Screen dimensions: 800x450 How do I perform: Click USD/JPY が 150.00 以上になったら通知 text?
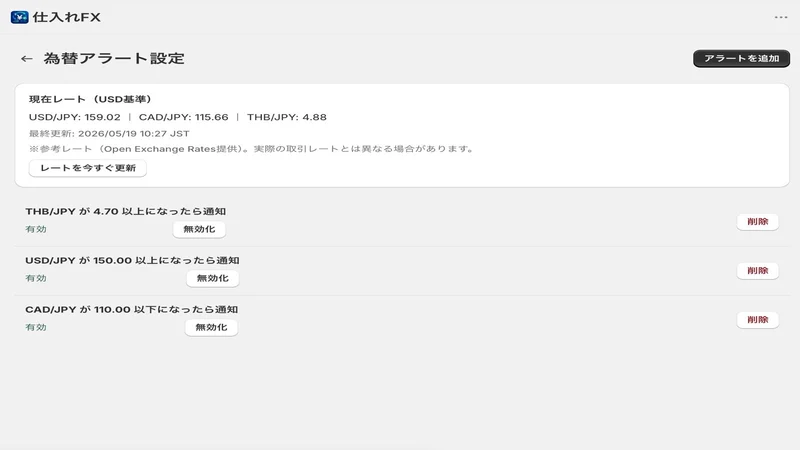tap(132, 260)
